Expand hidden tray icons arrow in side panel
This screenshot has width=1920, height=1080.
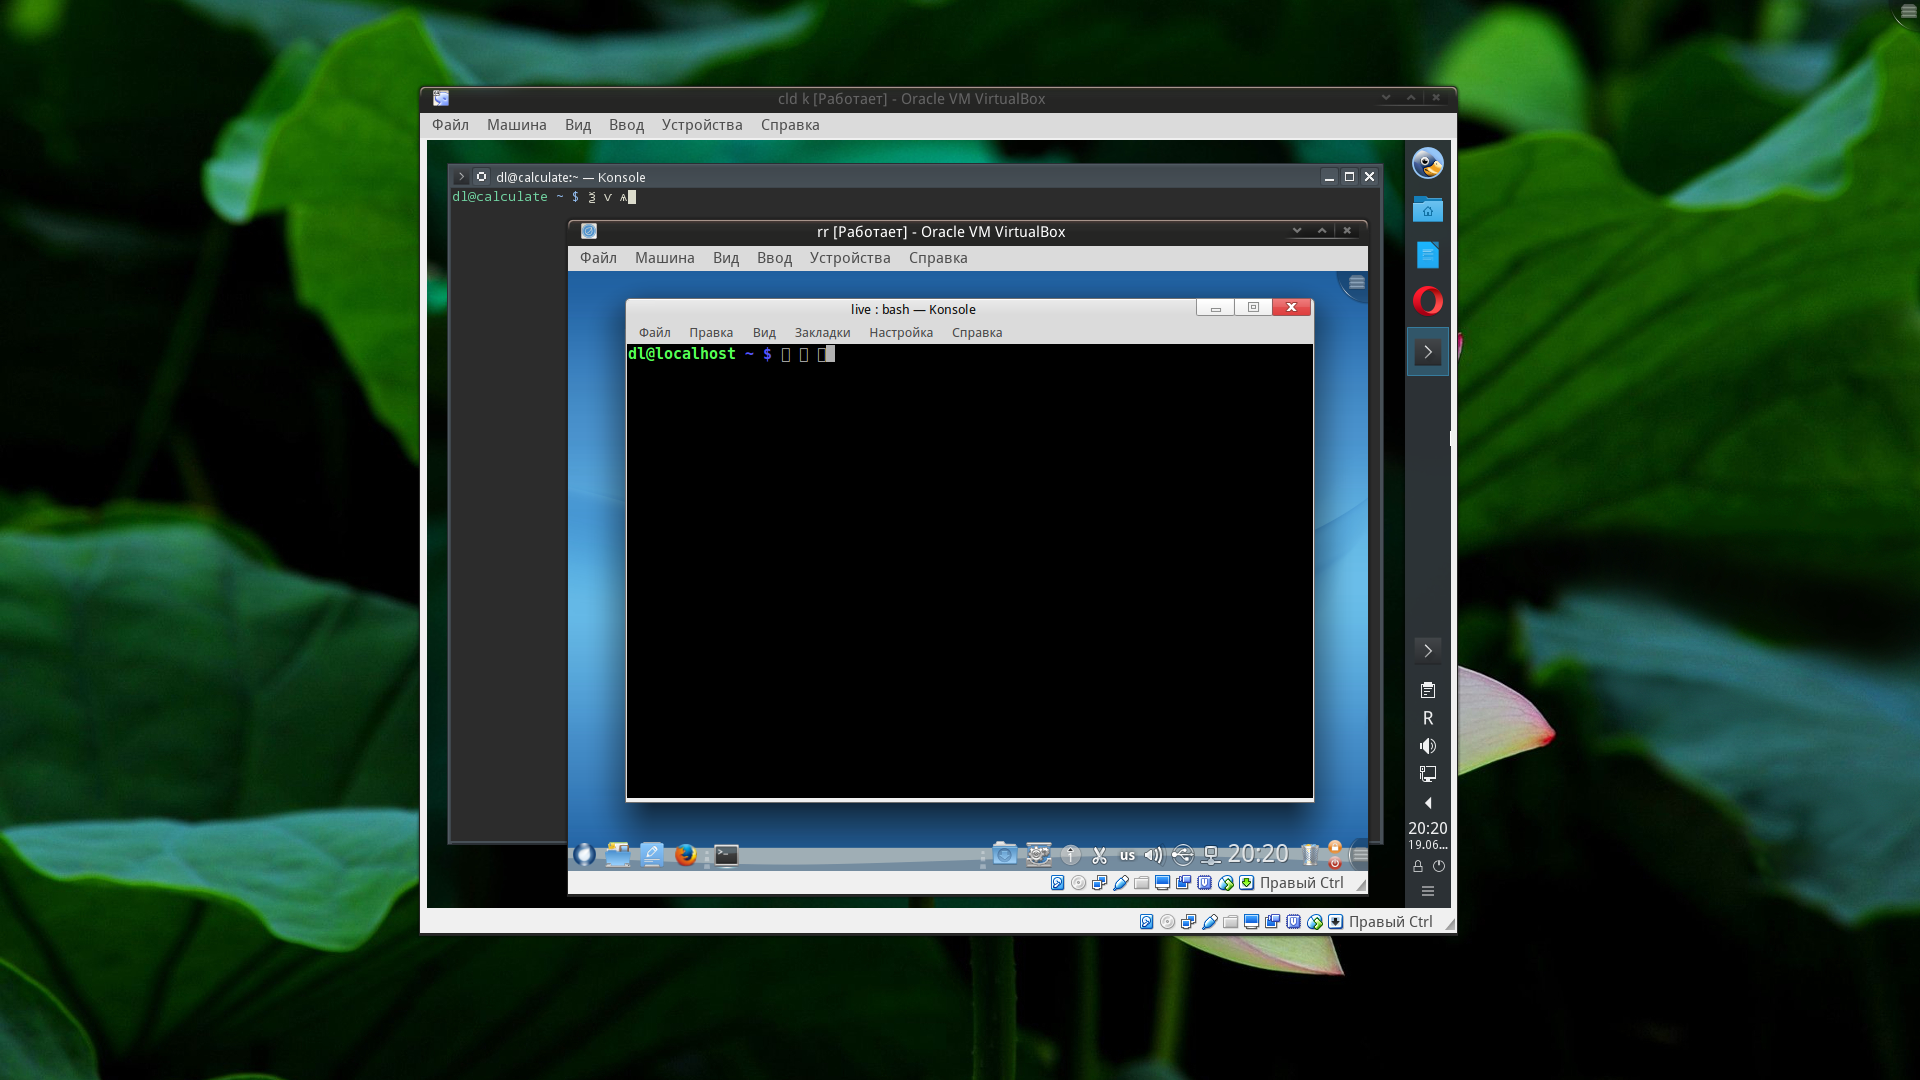click(1427, 803)
